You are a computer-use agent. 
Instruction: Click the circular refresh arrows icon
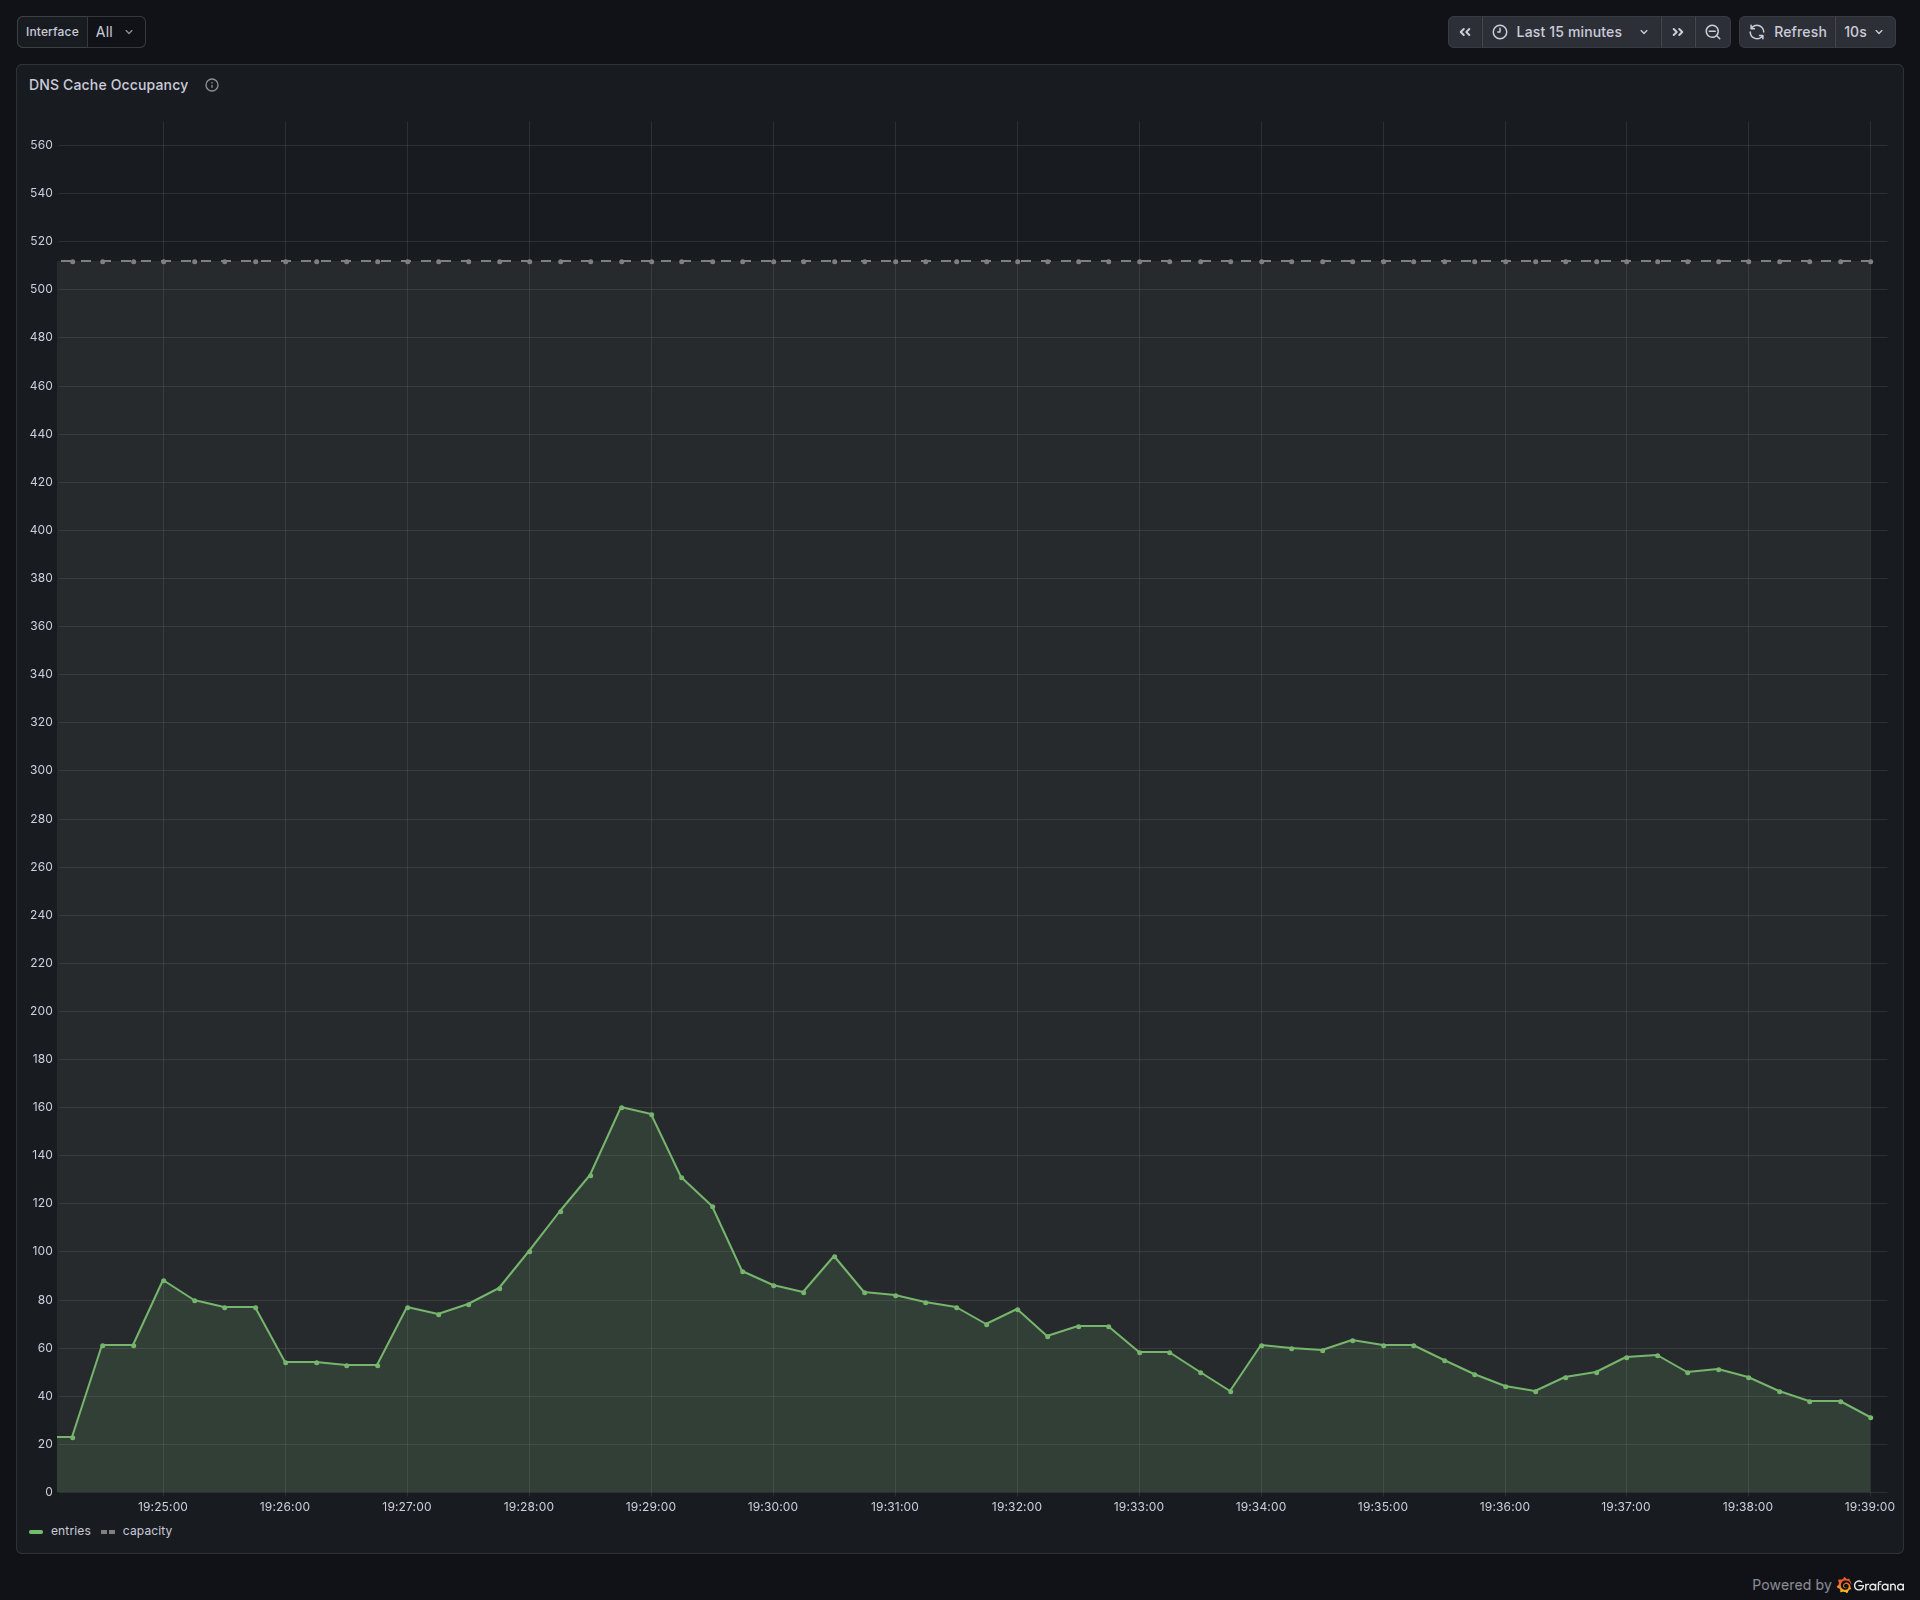pos(1757,31)
